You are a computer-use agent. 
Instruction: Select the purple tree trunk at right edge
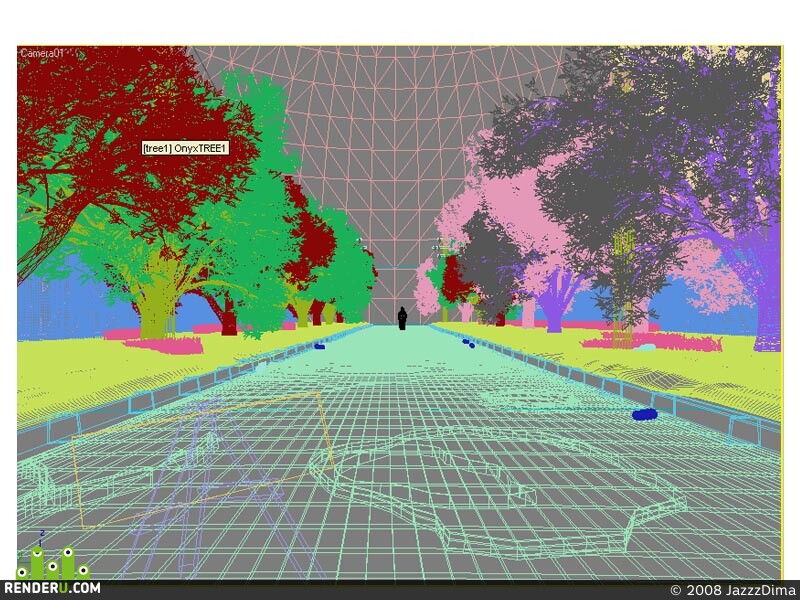pos(768,306)
